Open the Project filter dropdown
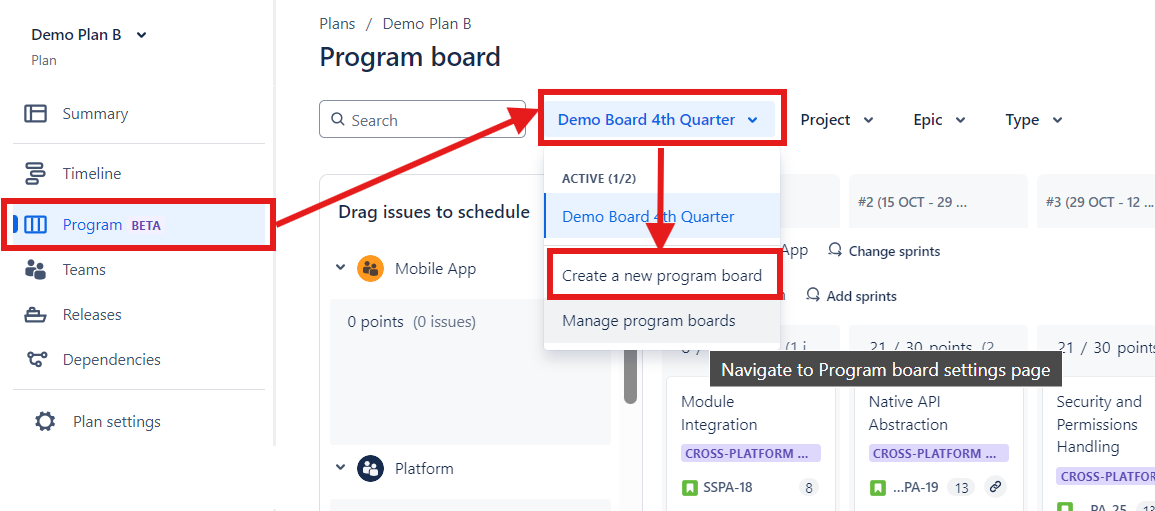This screenshot has height=511, width=1155. pyautogui.click(x=837, y=120)
